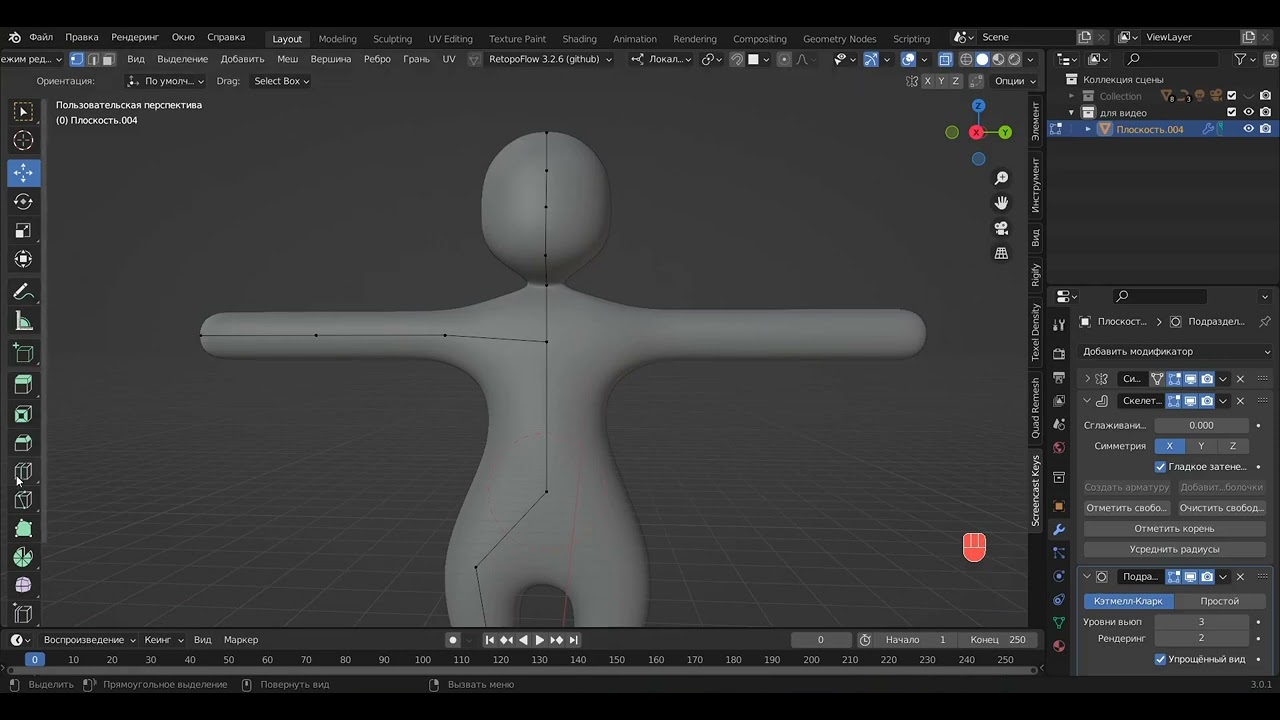Image resolution: width=1280 pixels, height=720 pixels.
Task: Uncheck 'Упрощённый вид' checkbox
Action: (1161, 659)
